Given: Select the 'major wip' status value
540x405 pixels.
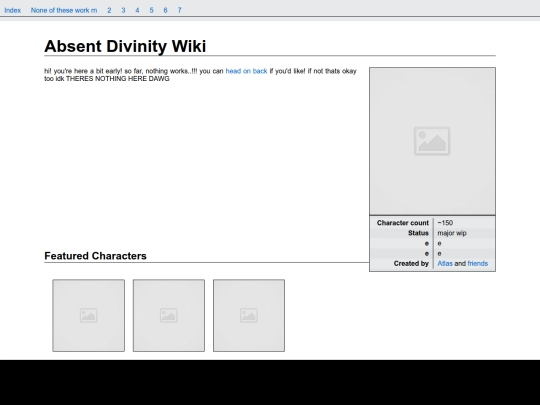Looking at the screenshot, I should (x=452, y=233).
